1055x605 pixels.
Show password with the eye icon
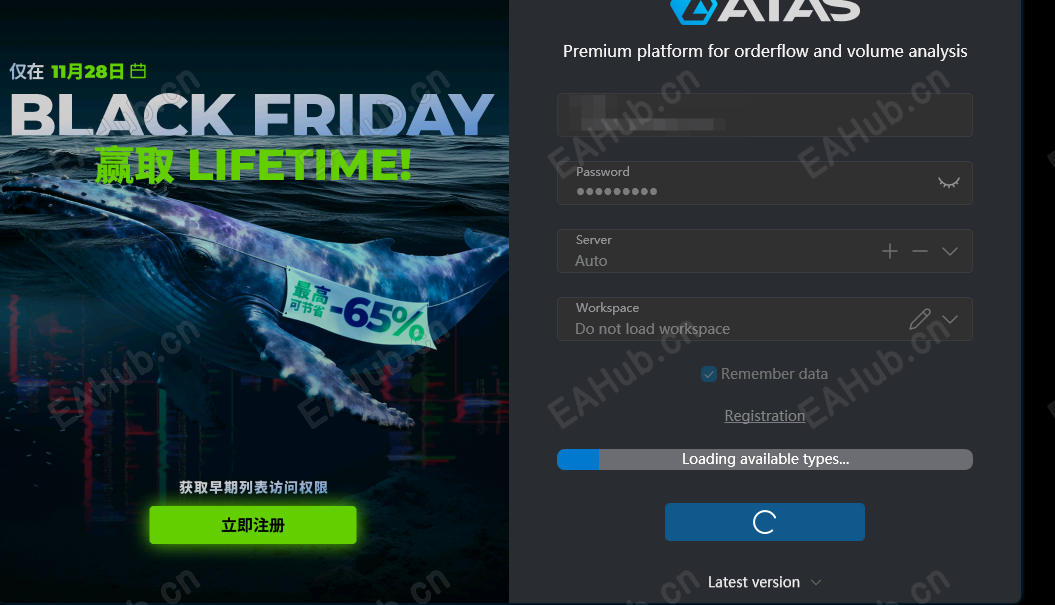tap(949, 182)
